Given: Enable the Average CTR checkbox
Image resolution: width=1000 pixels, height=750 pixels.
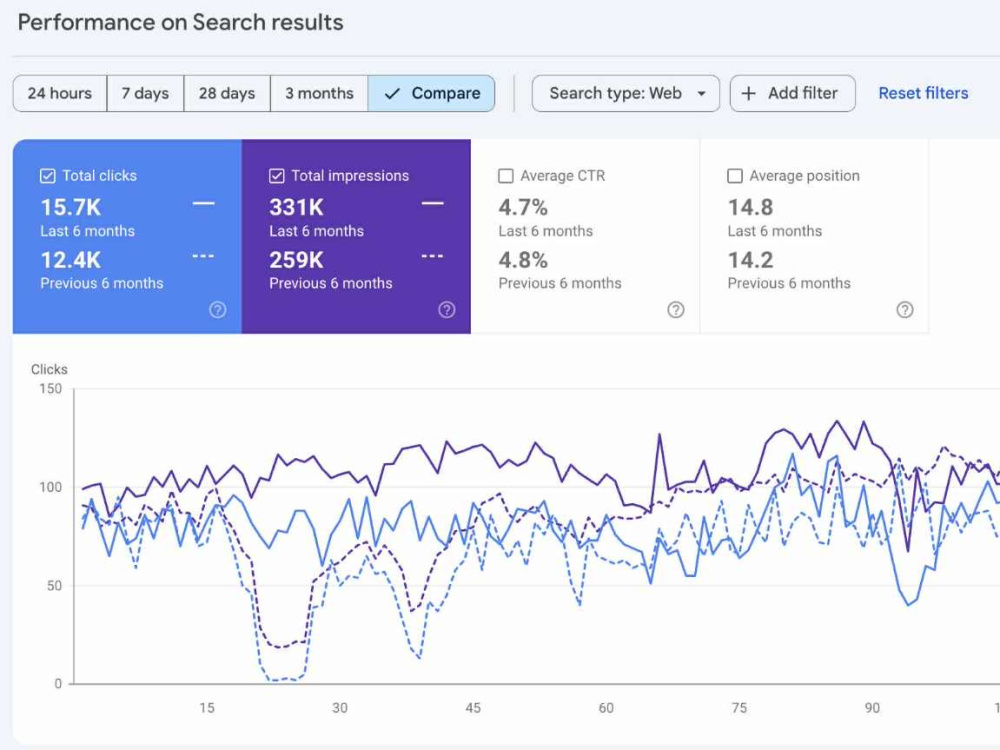Looking at the screenshot, I should pos(505,176).
